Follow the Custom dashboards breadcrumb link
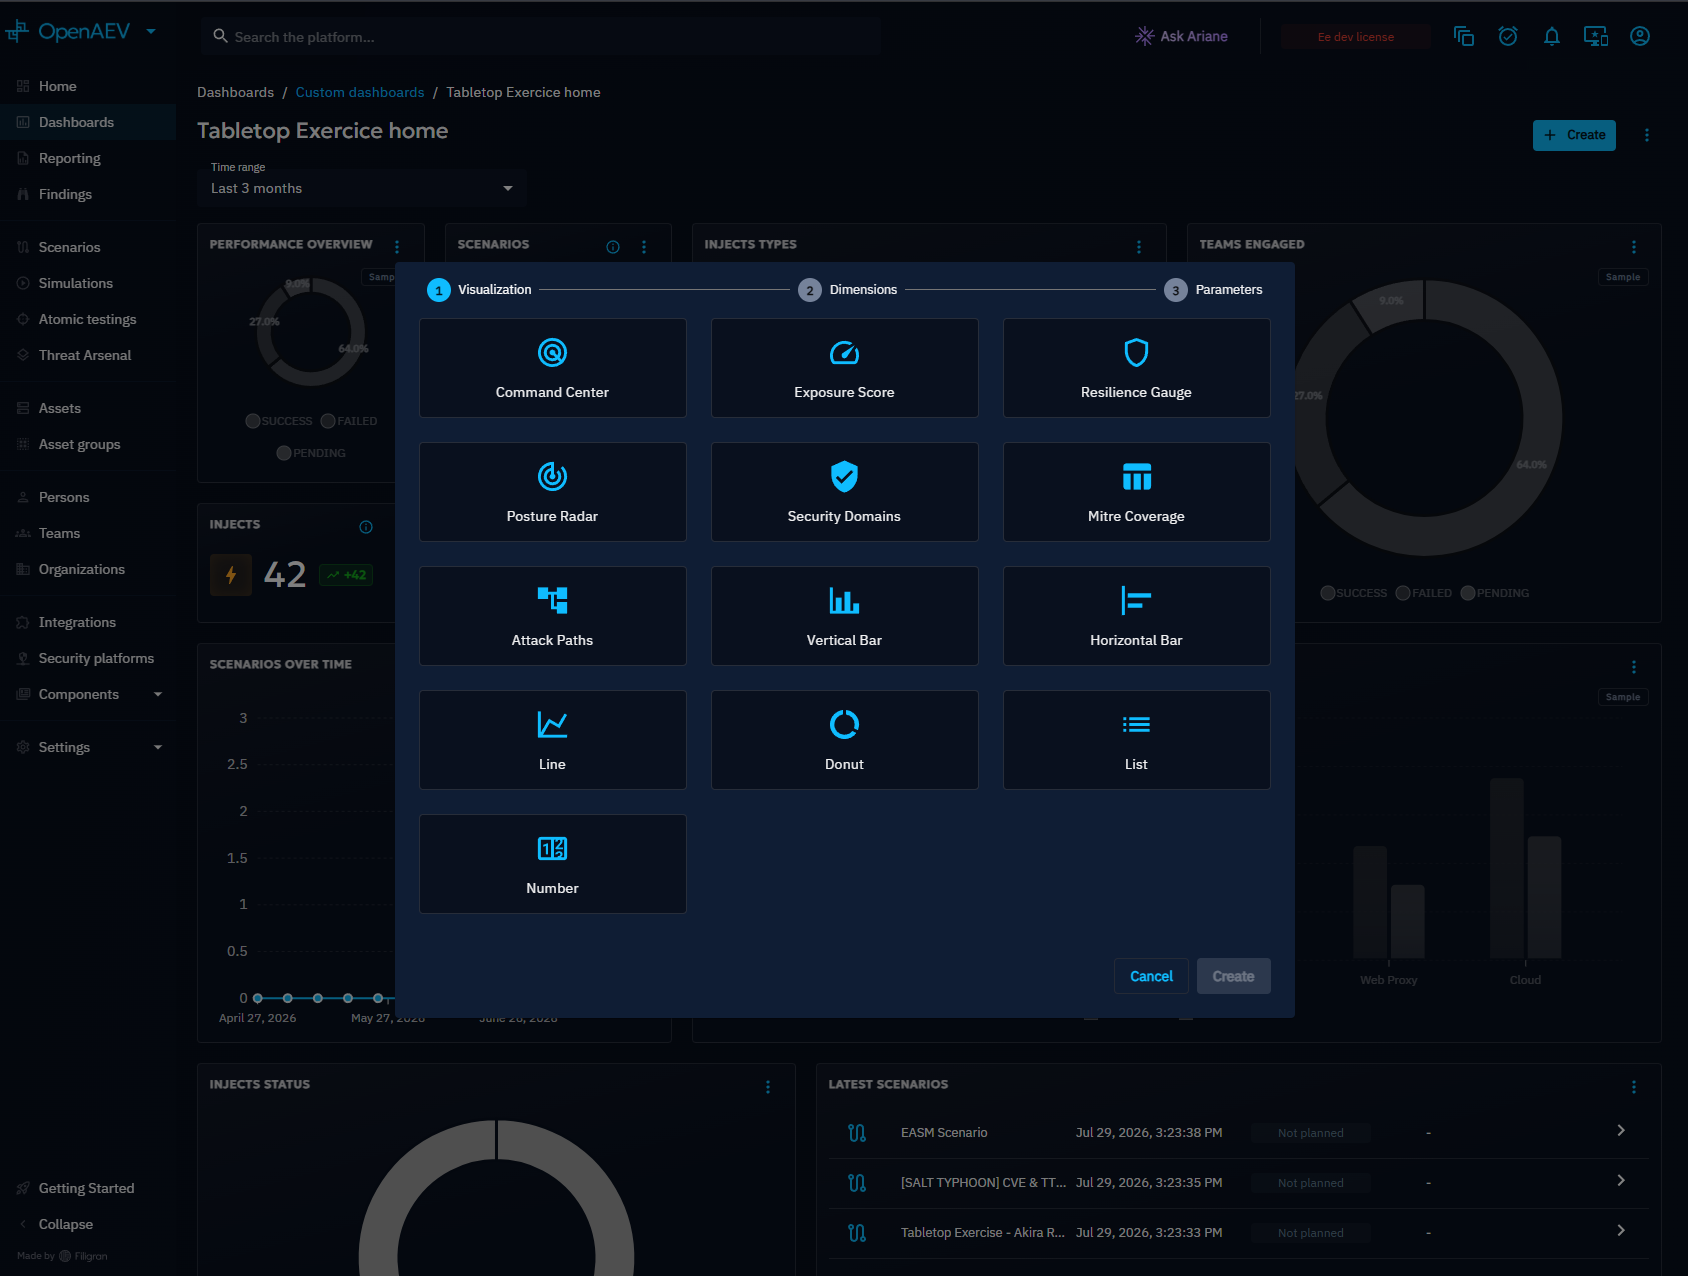 tap(360, 92)
